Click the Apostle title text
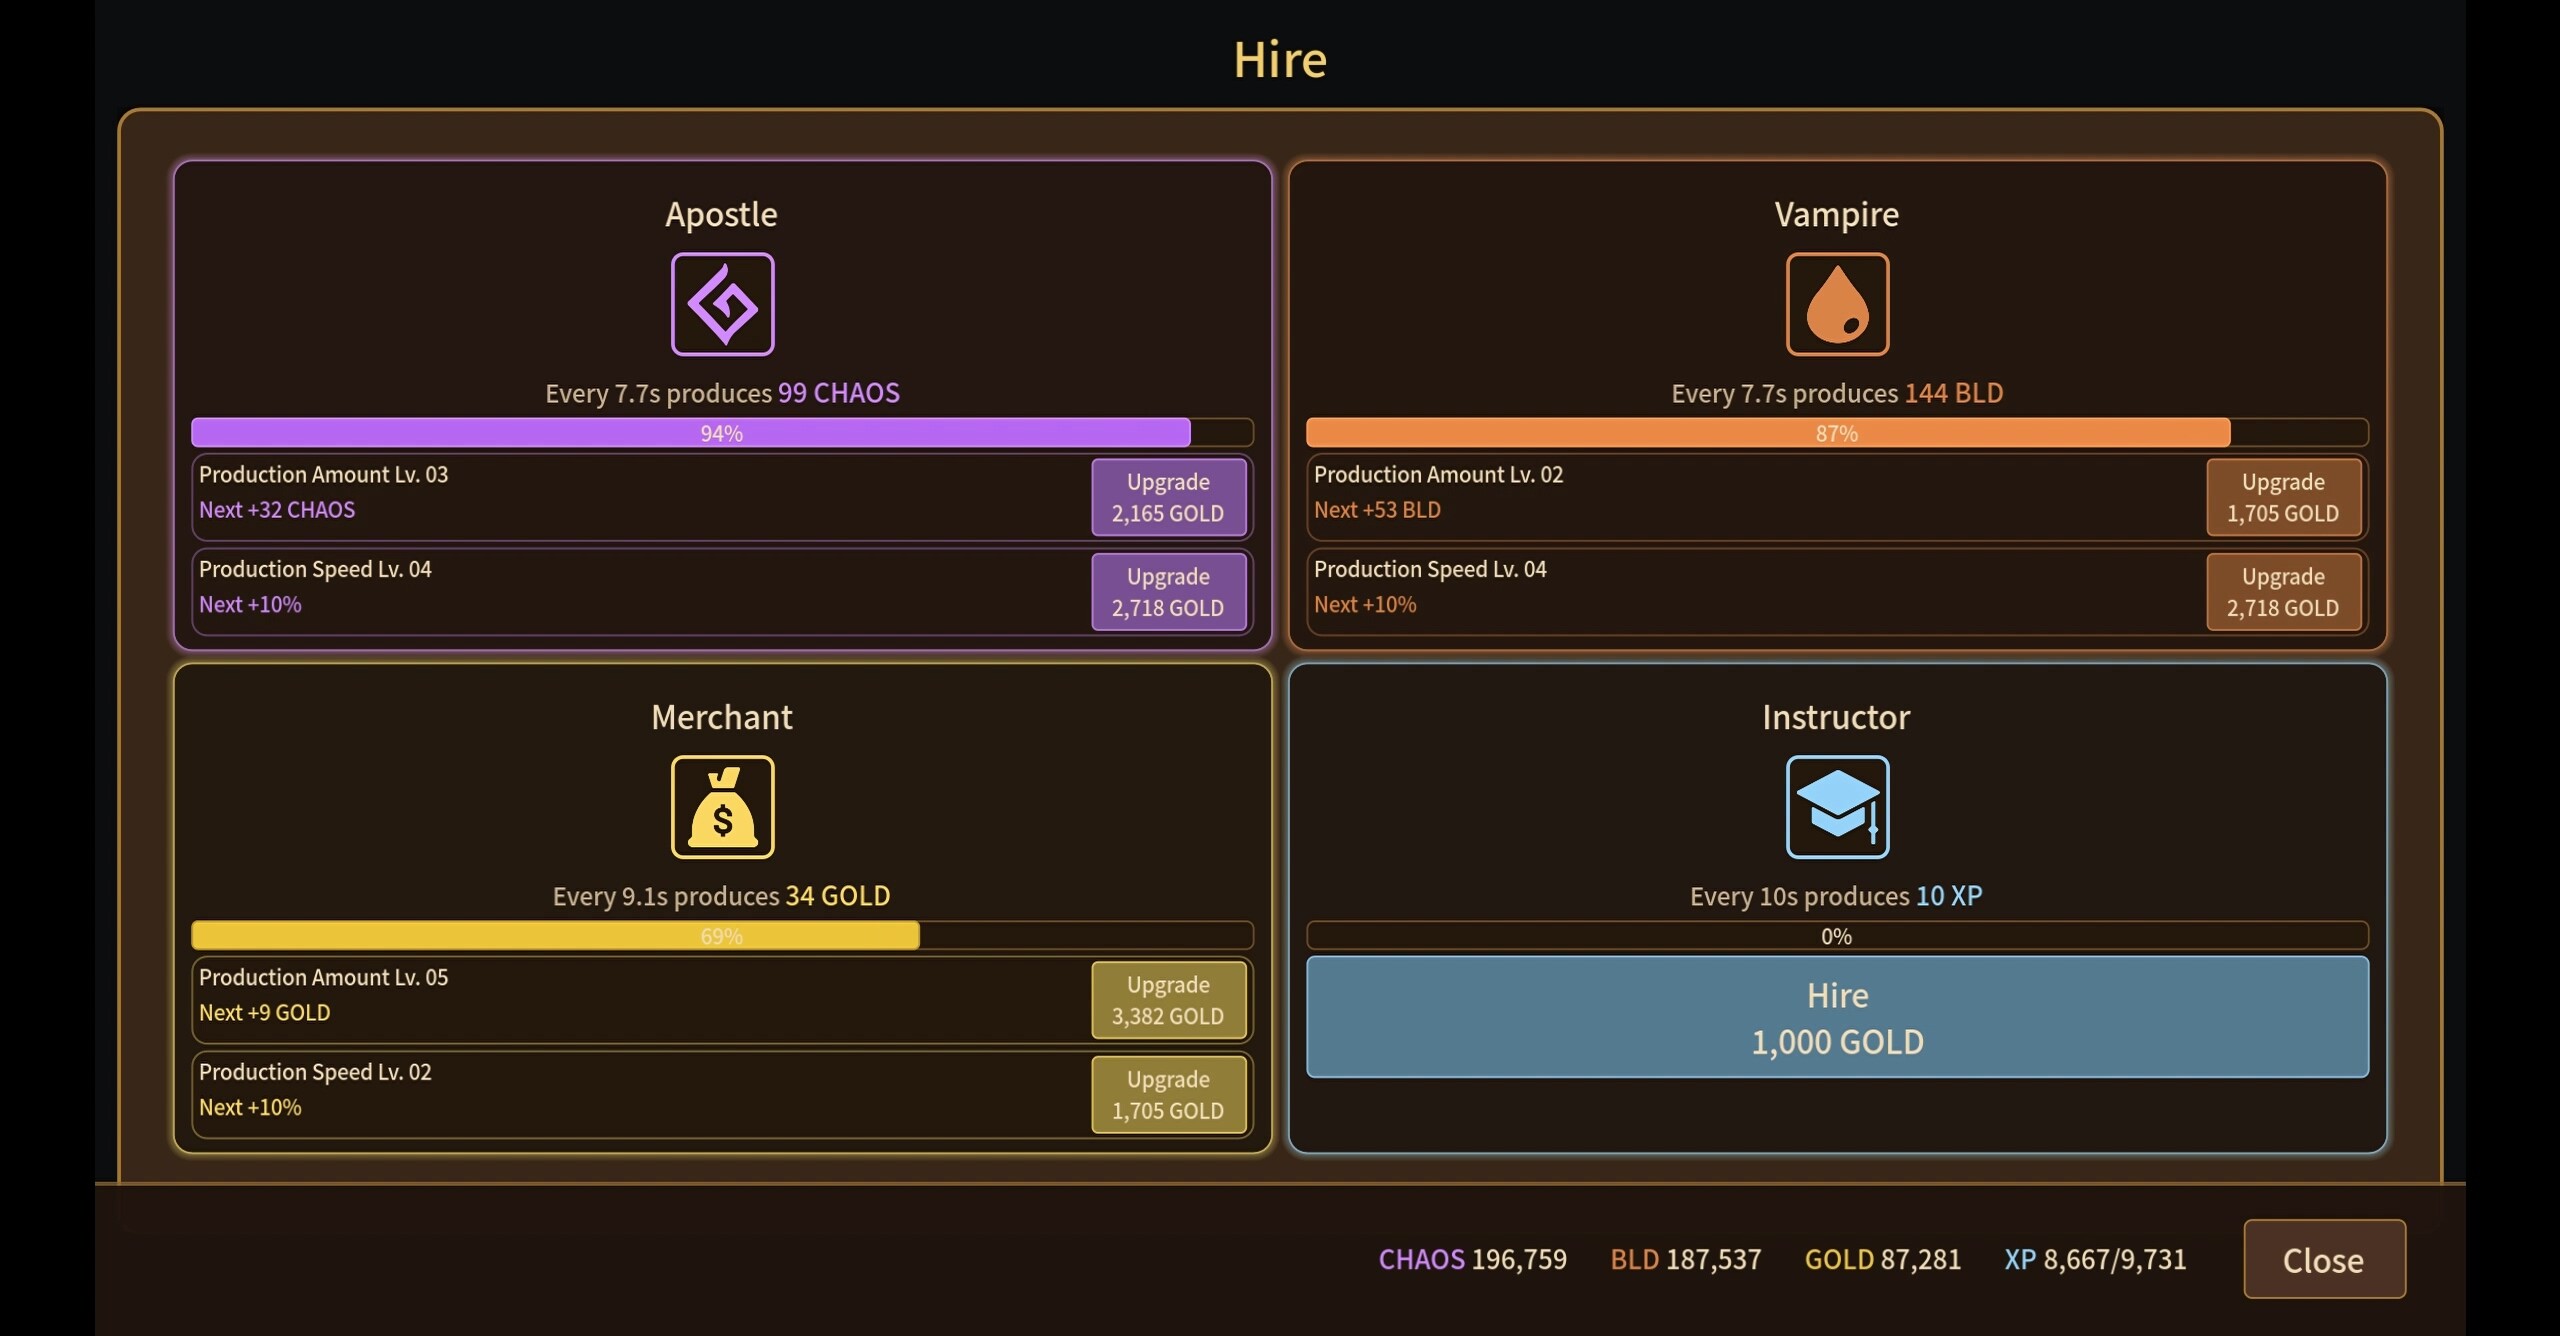Screen dimensions: 2560x1336 click(721, 215)
